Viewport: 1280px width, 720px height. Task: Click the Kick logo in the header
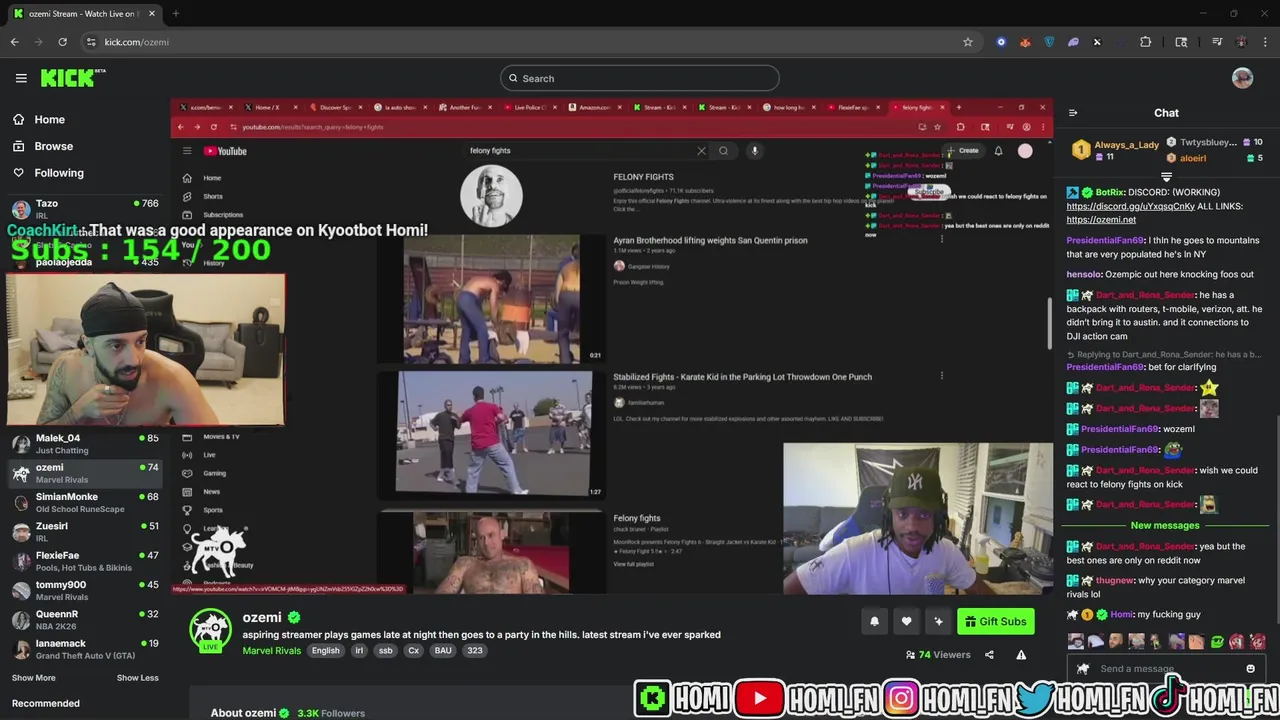coord(73,78)
